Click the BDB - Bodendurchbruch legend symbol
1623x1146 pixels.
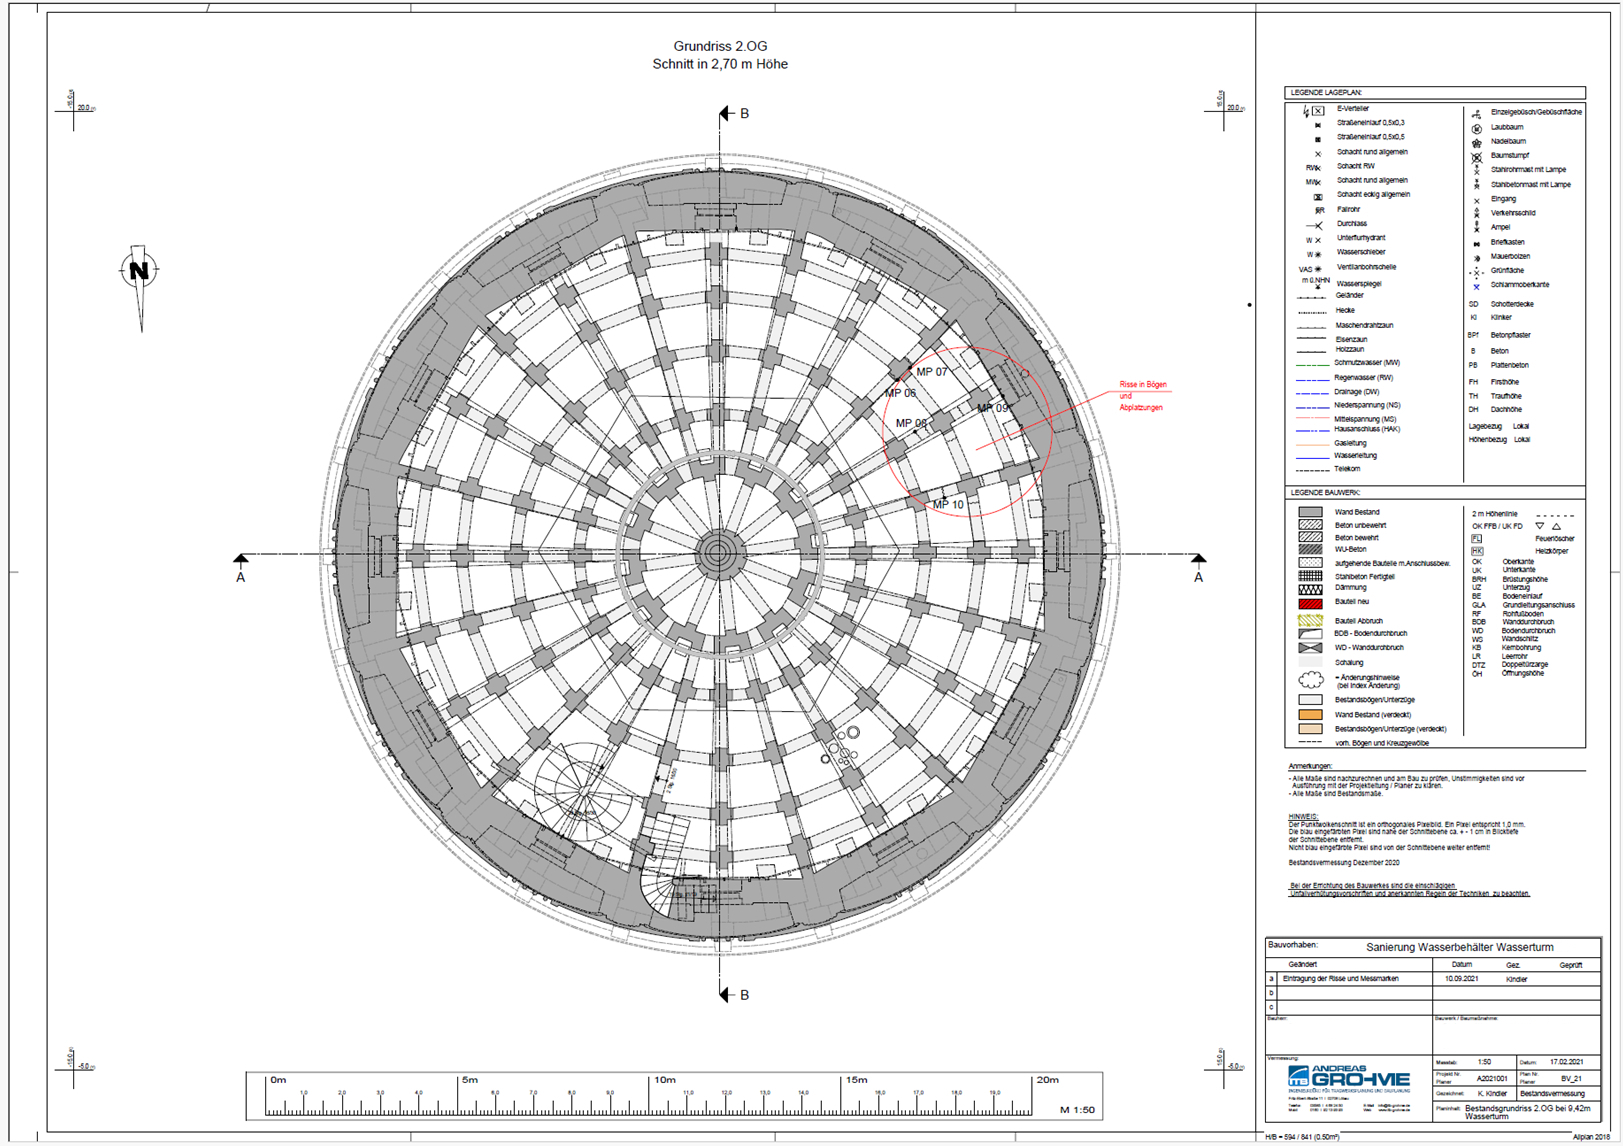(x=1310, y=634)
